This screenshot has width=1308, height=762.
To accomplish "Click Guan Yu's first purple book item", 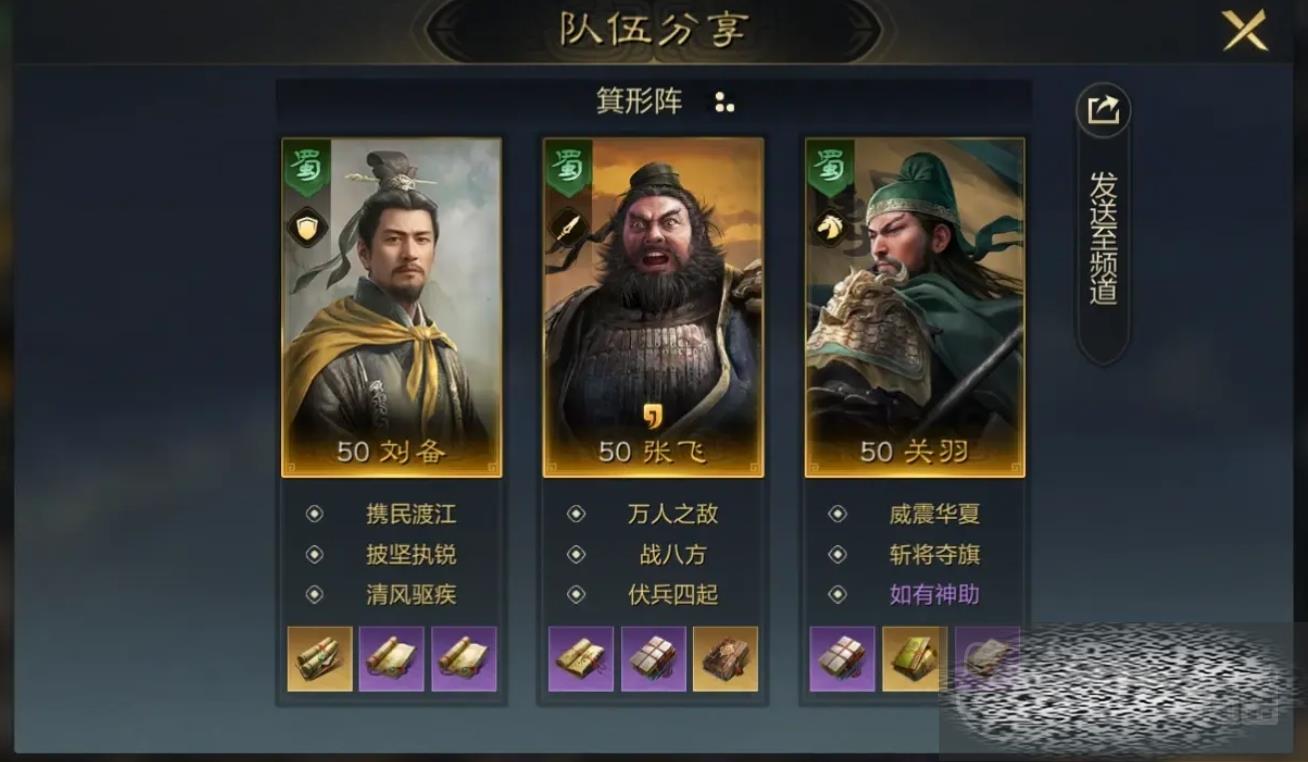I will (842, 659).
